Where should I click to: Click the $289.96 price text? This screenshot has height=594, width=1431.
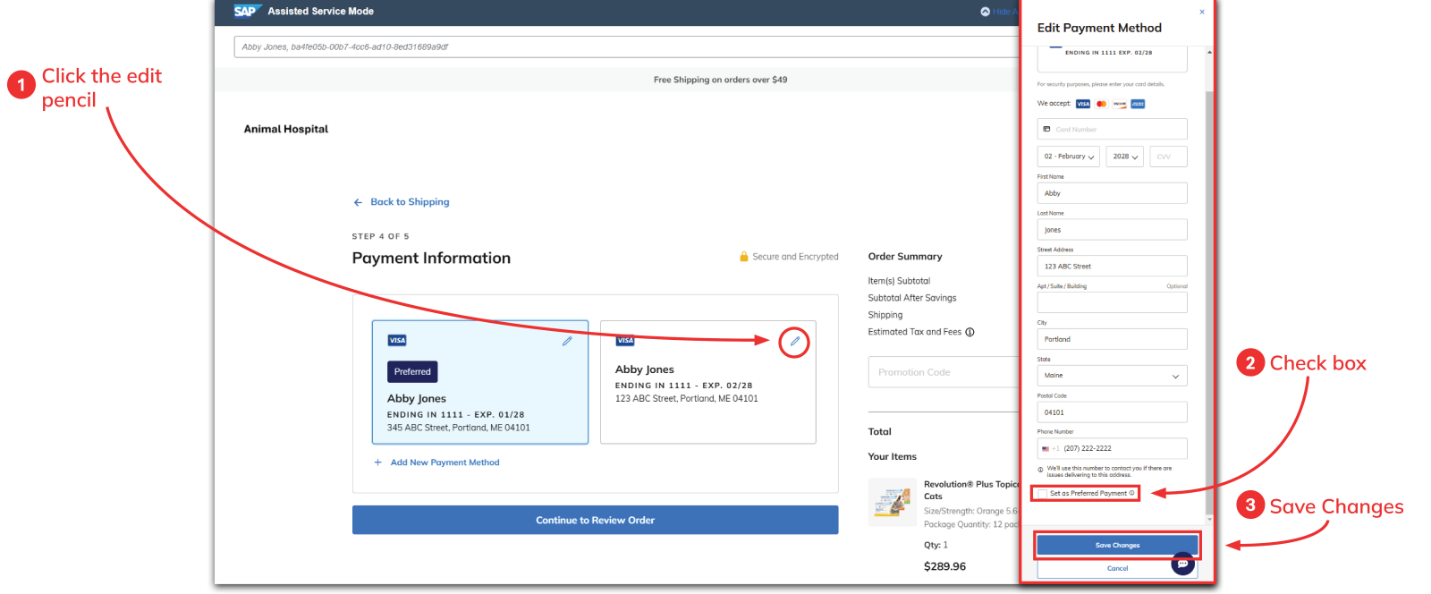click(945, 566)
